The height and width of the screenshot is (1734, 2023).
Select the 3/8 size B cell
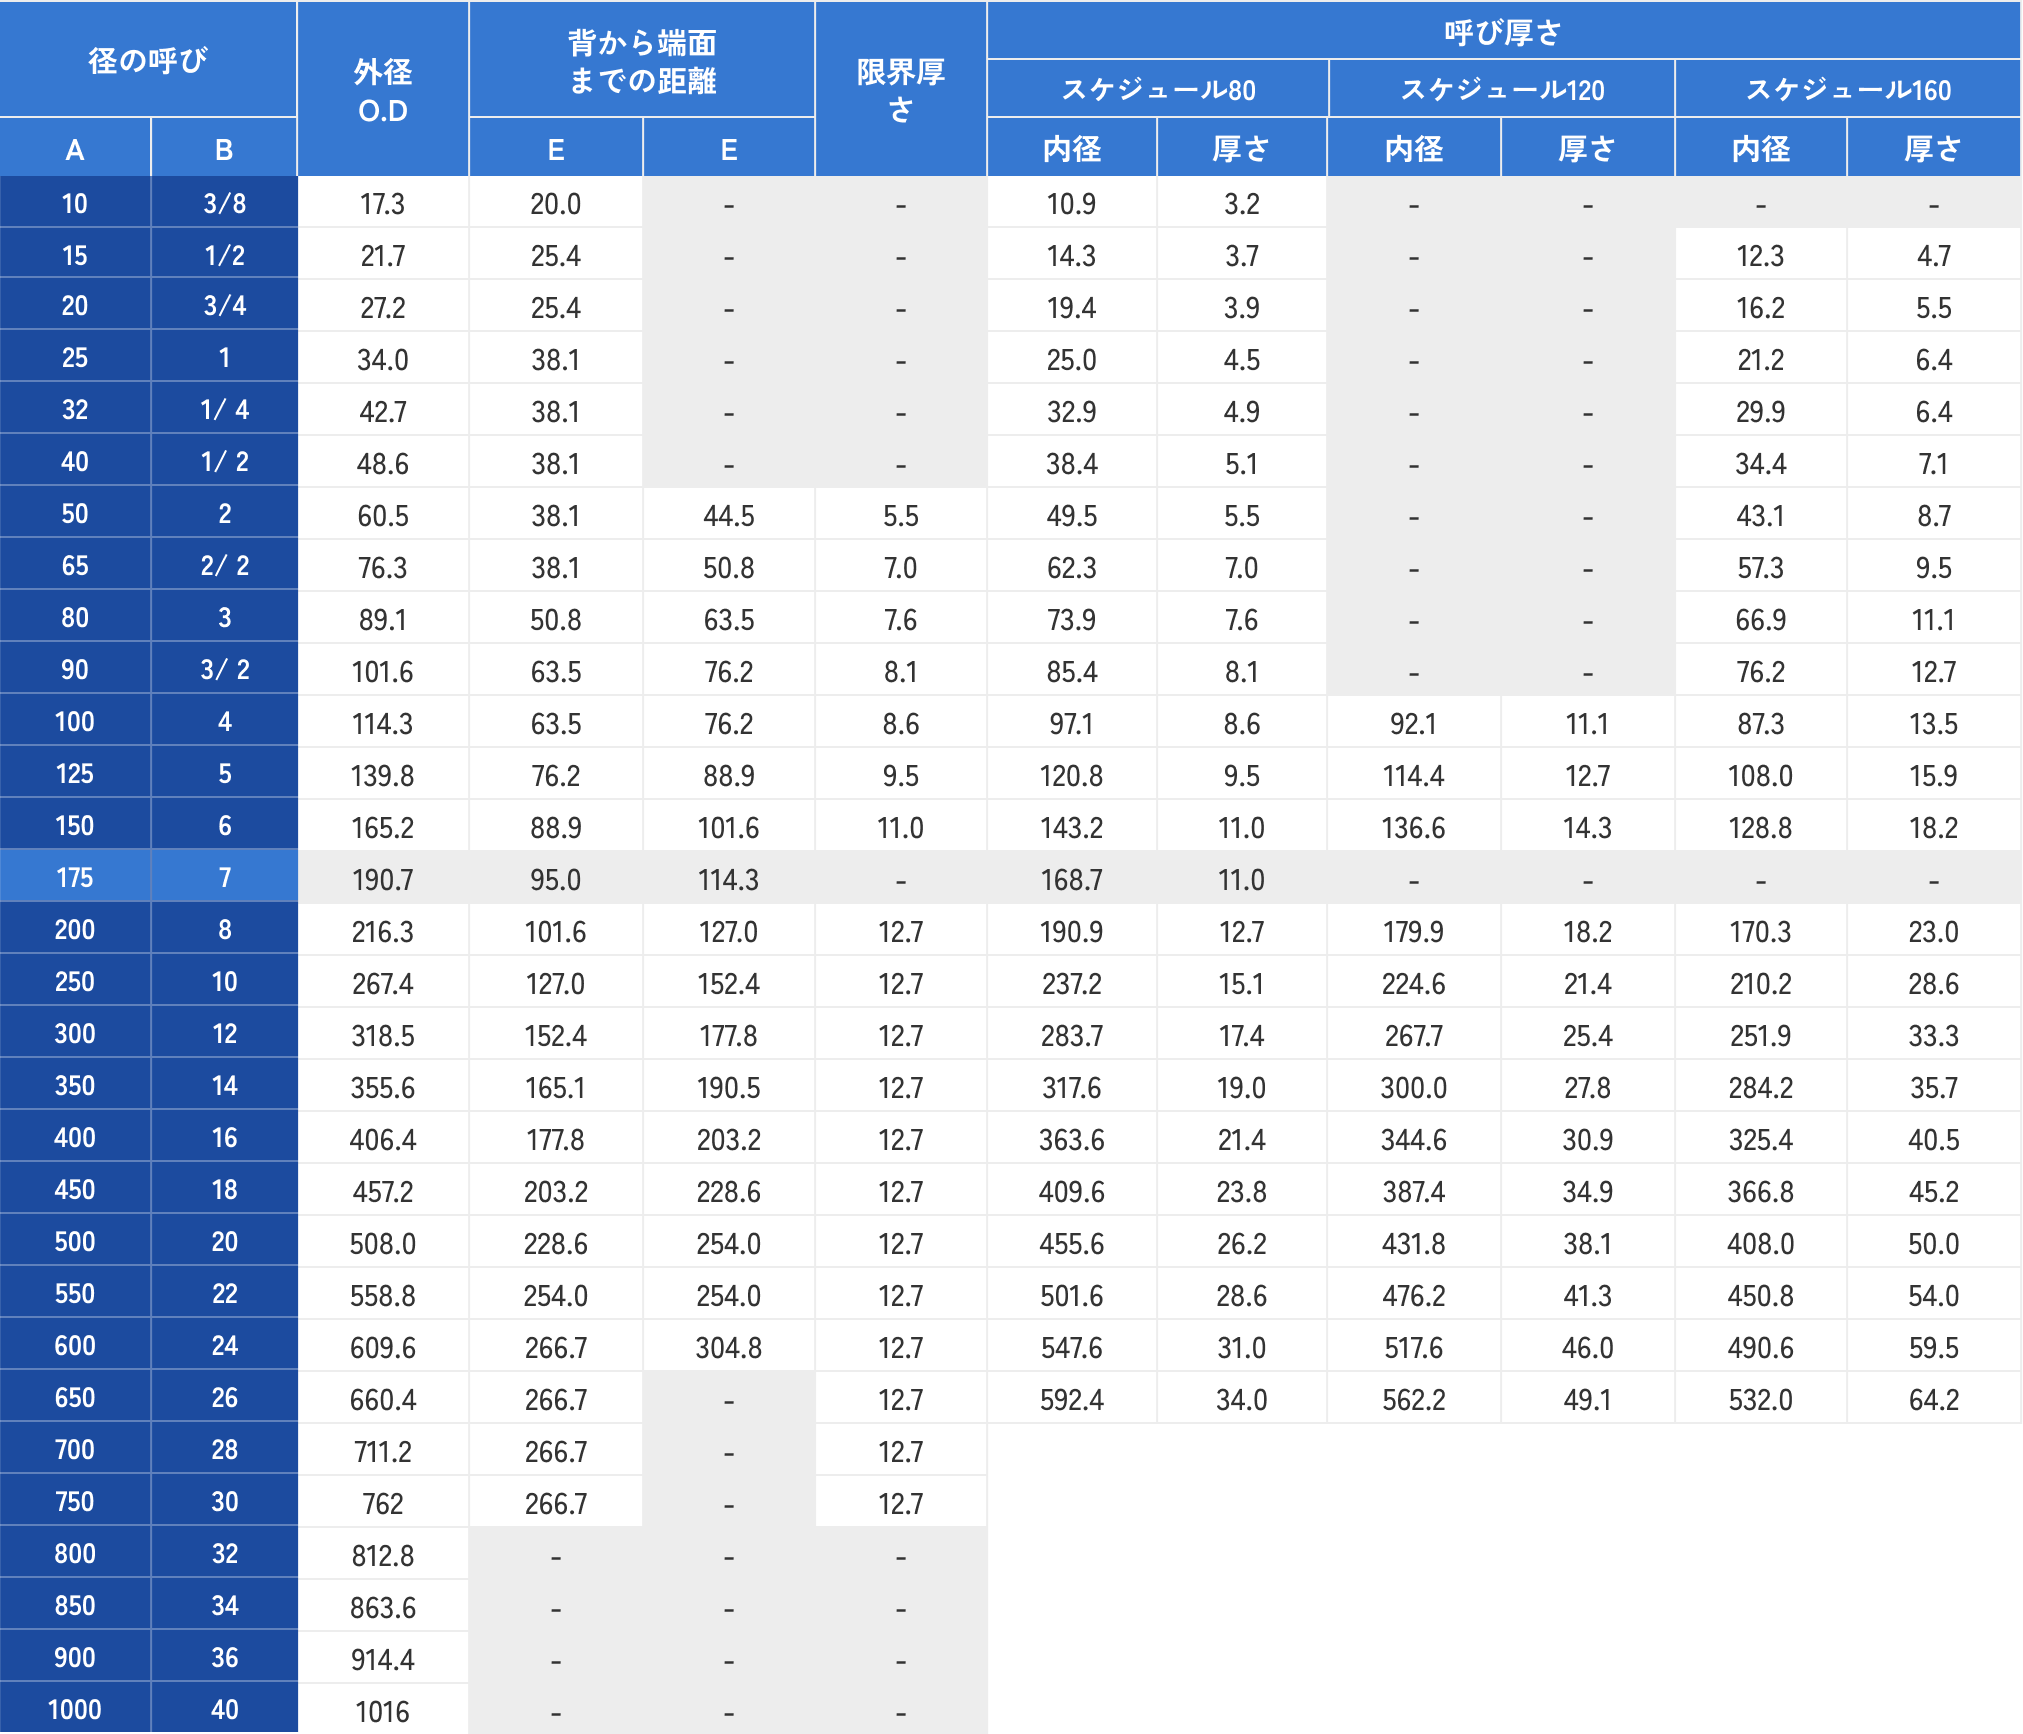point(224,204)
